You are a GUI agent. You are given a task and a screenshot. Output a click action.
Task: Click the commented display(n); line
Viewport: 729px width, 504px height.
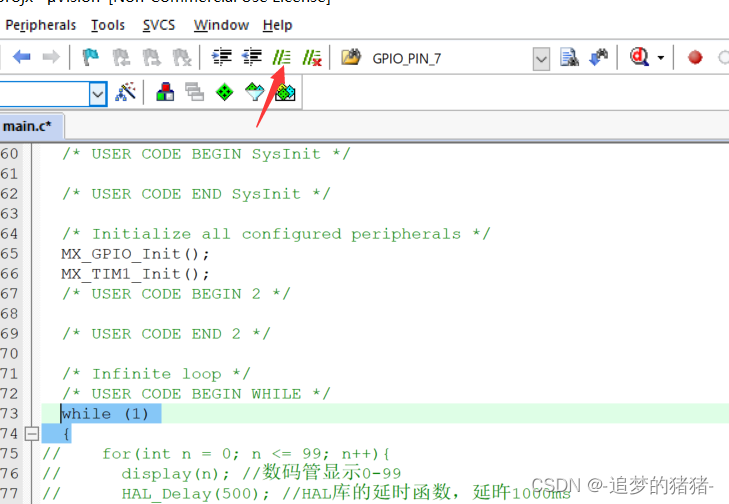click(221, 473)
